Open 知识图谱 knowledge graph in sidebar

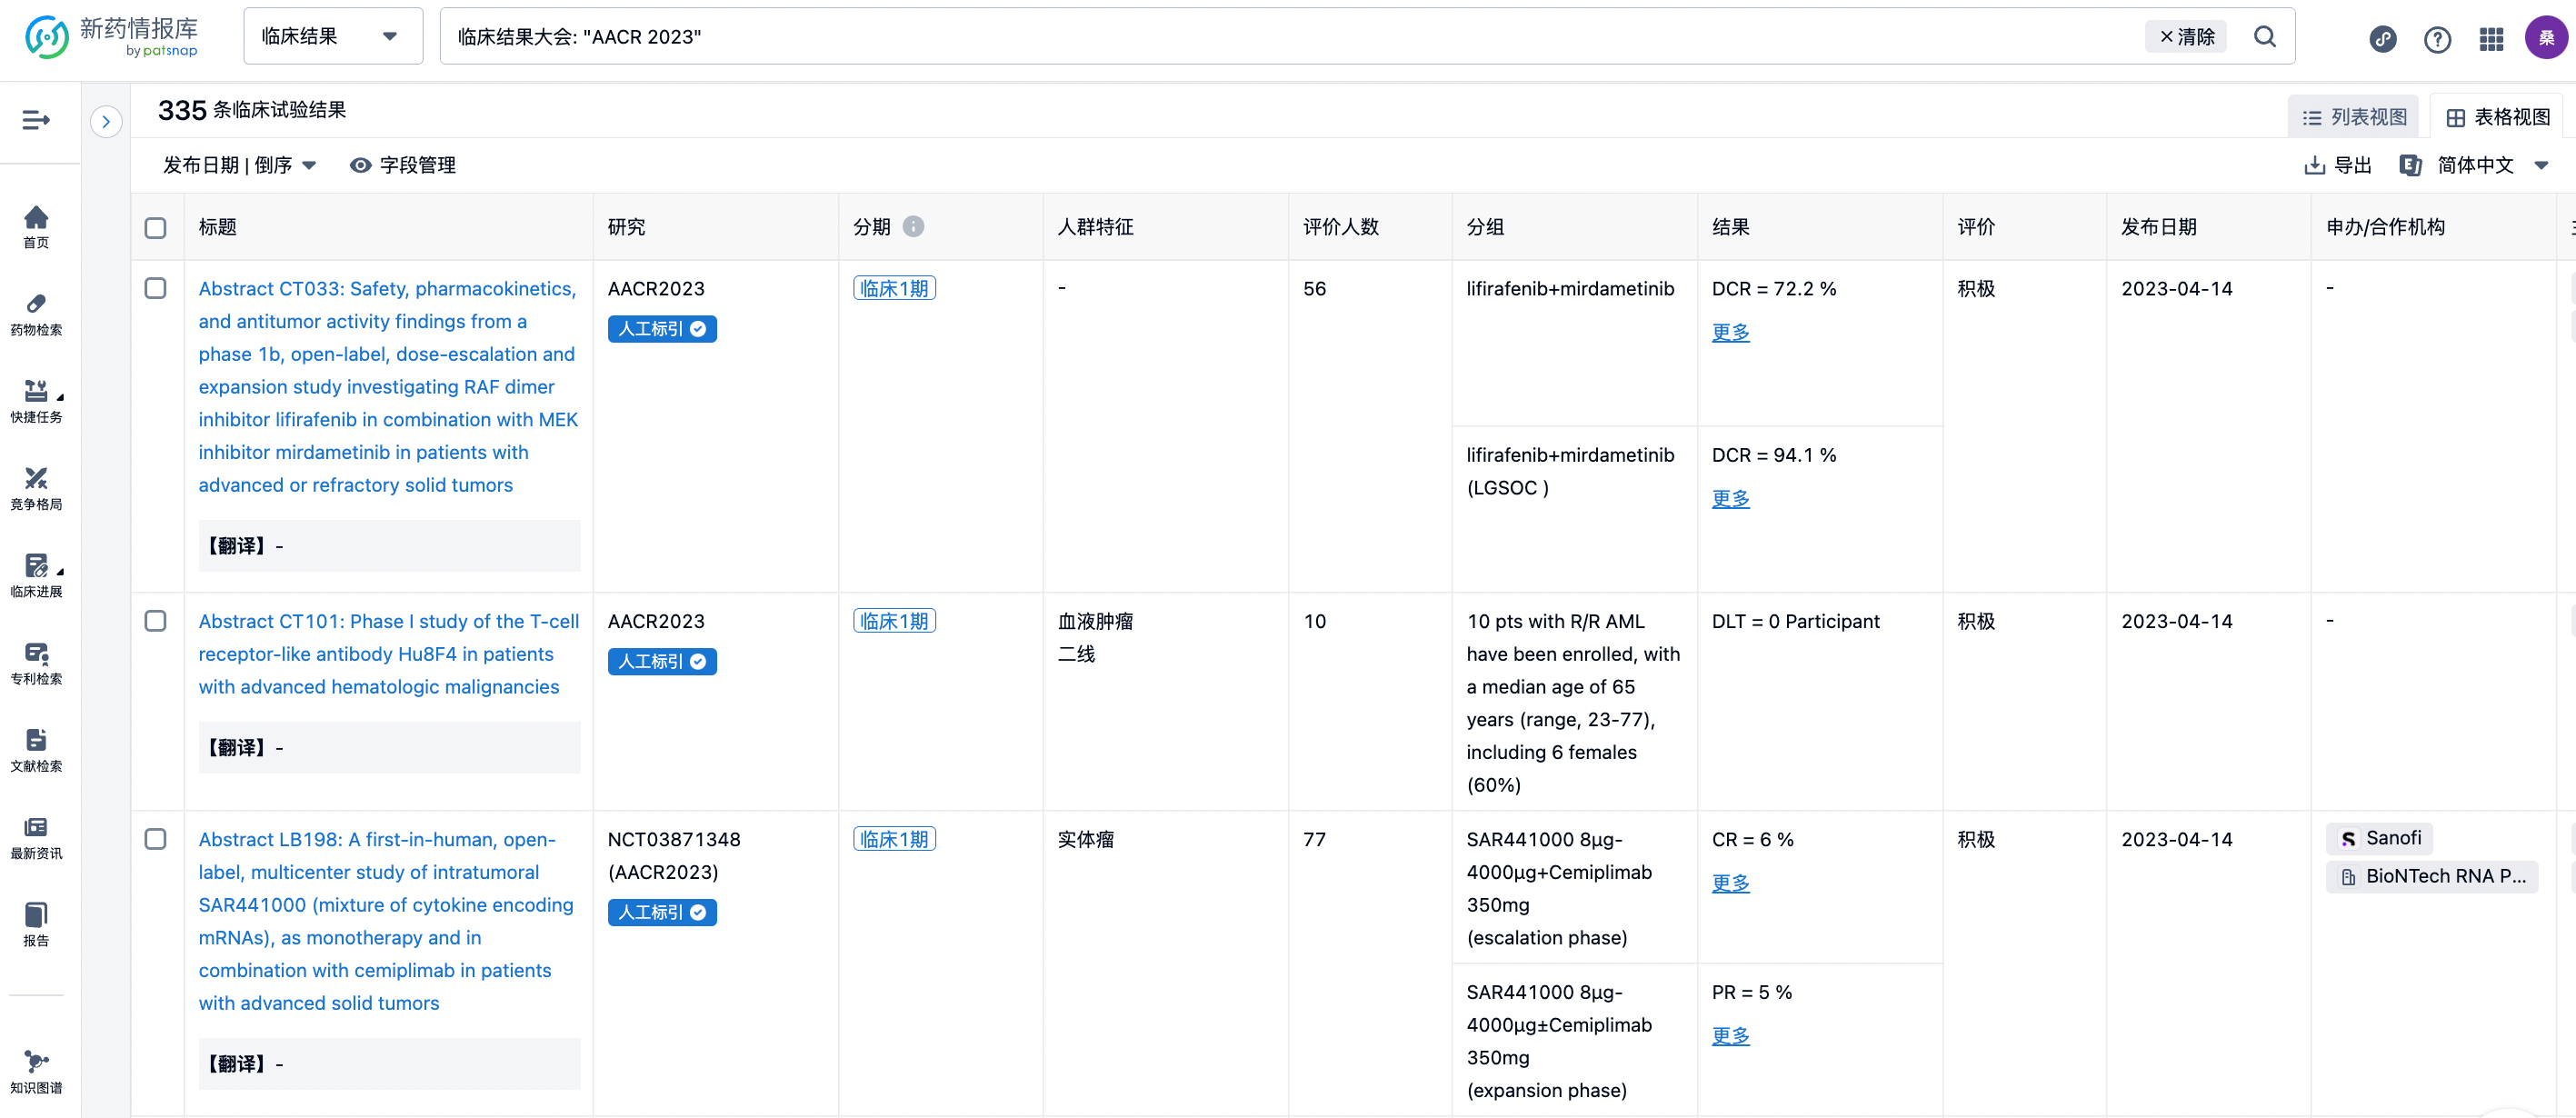click(36, 1071)
